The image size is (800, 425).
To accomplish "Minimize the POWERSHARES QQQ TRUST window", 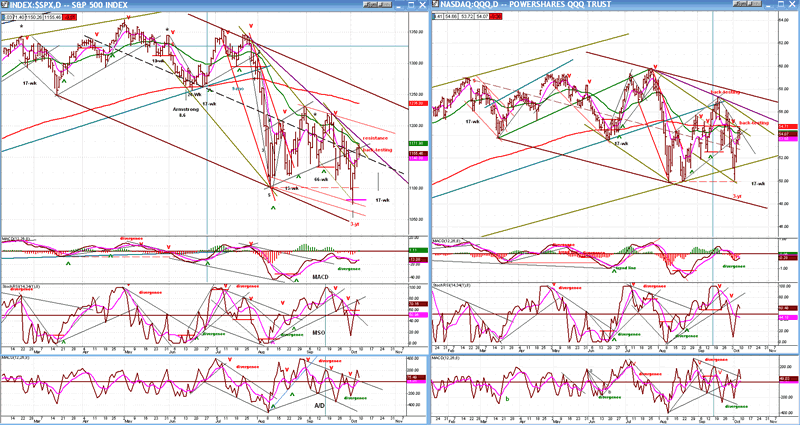I will coord(768,6).
